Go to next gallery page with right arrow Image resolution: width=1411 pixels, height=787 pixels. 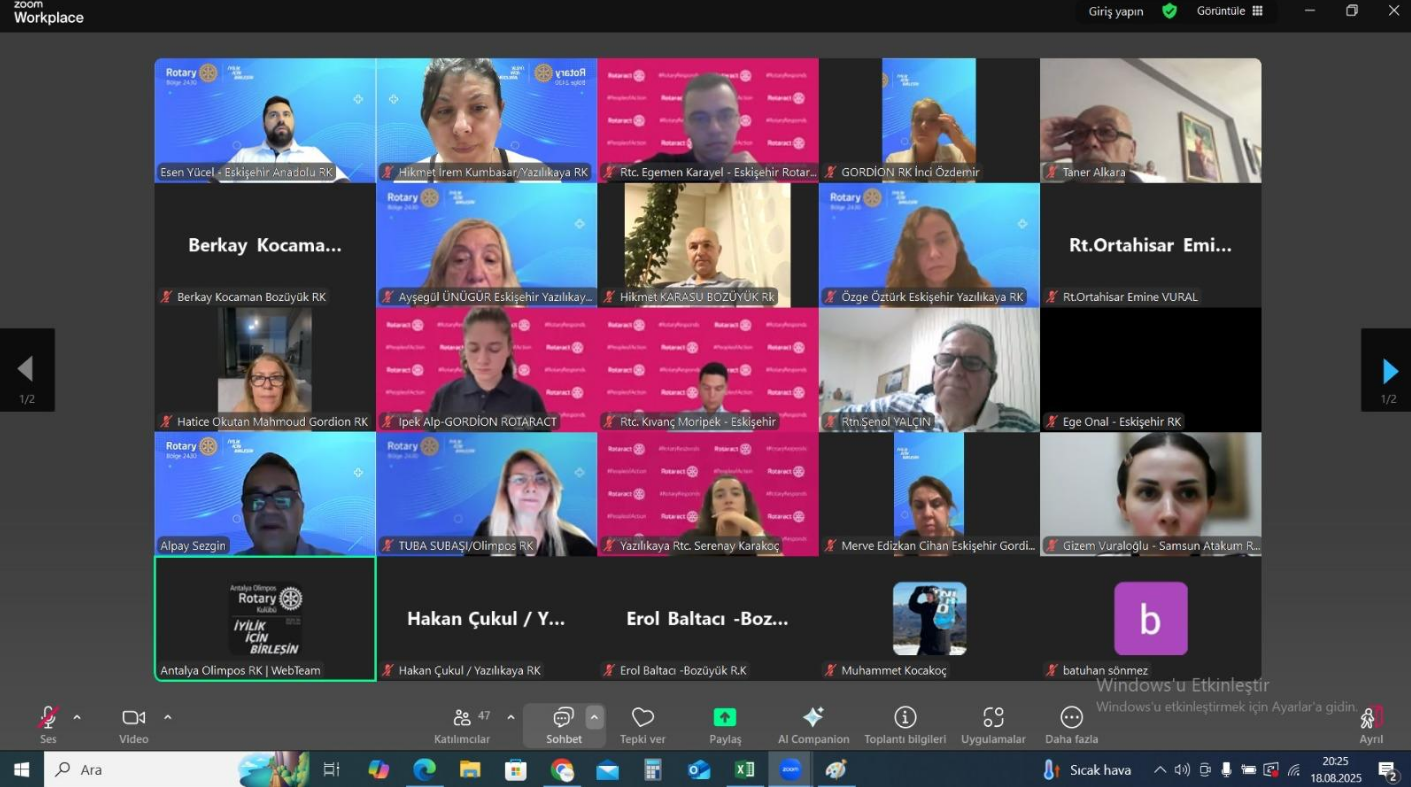click(1388, 371)
